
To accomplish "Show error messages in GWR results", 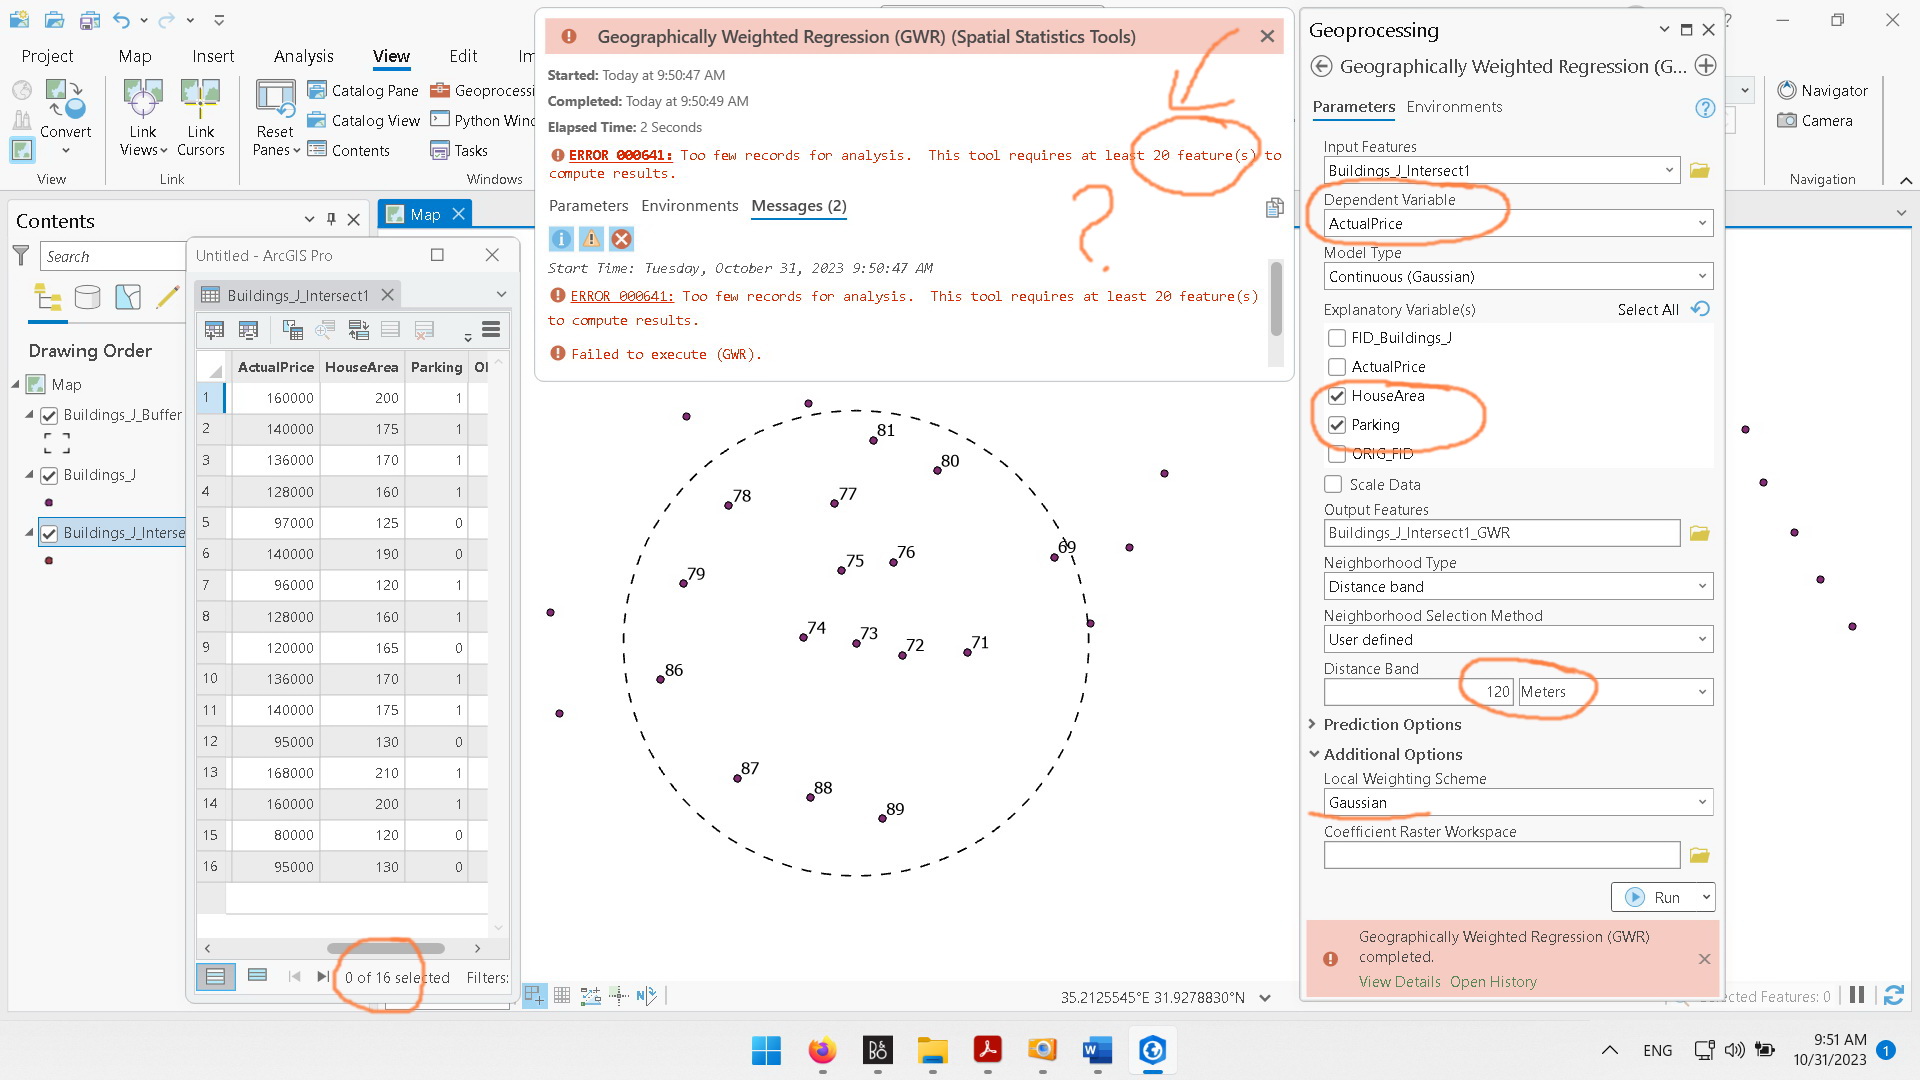I will (x=621, y=239).
